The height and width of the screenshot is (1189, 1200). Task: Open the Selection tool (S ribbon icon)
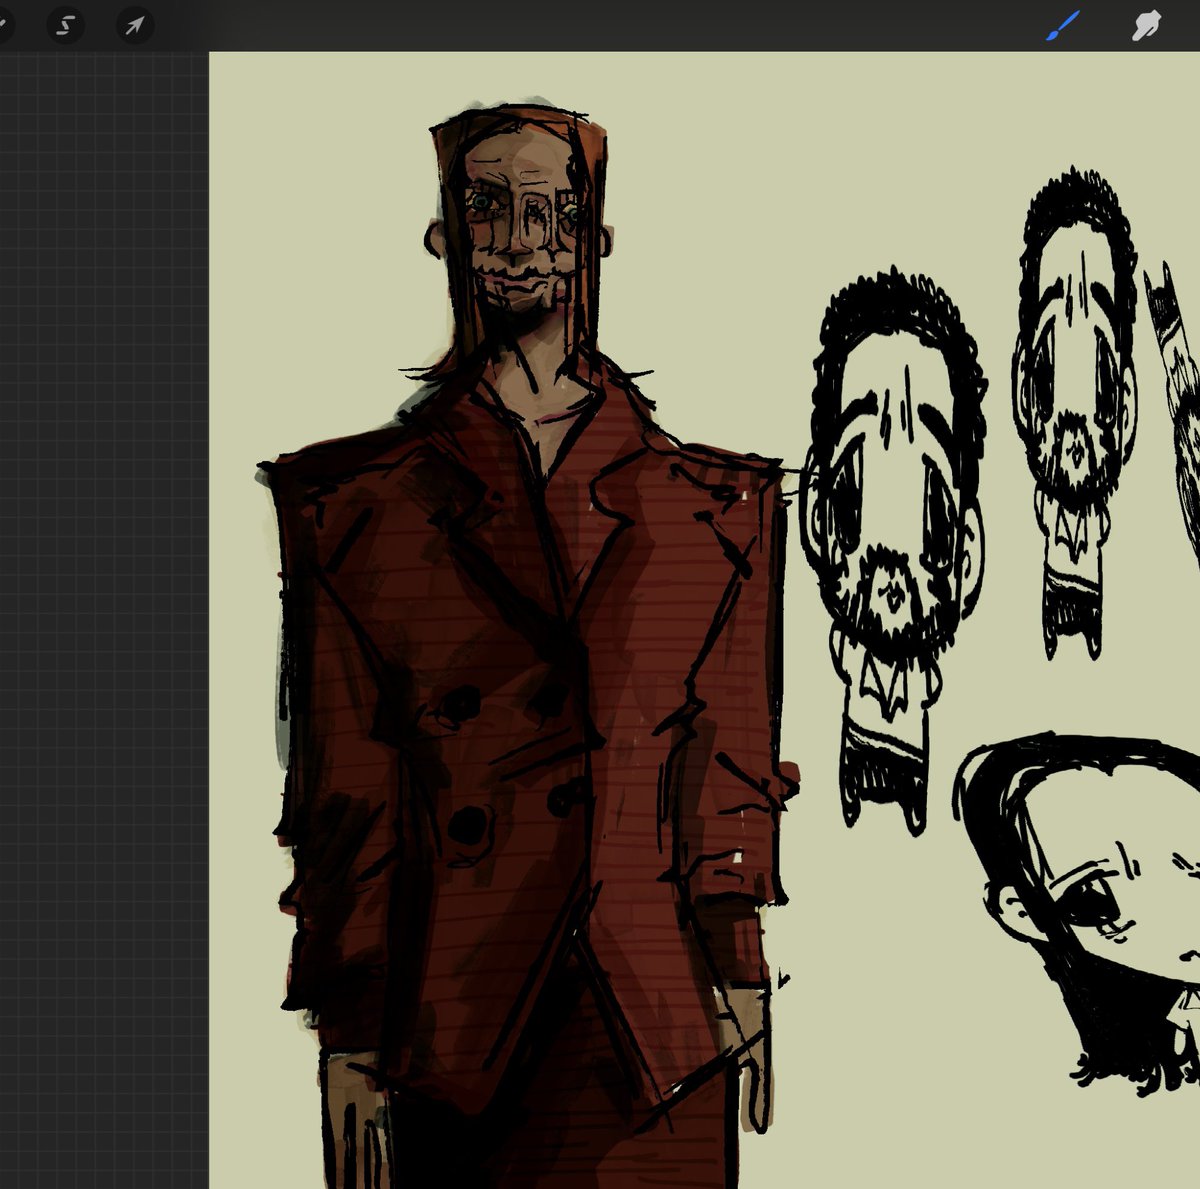click(66, 25)
